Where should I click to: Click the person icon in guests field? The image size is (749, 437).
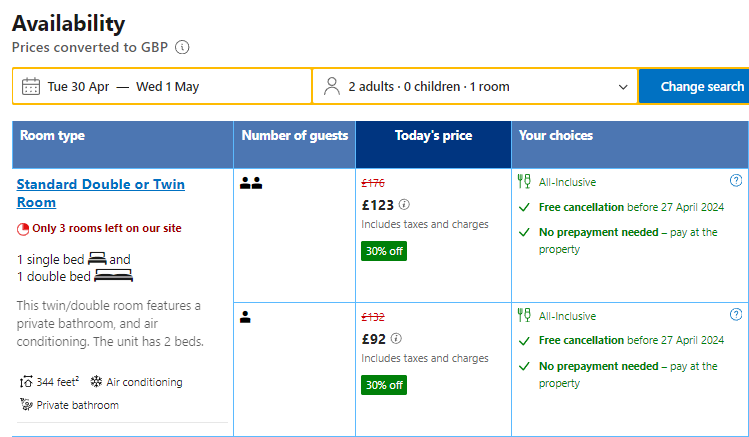coord(333,86)
